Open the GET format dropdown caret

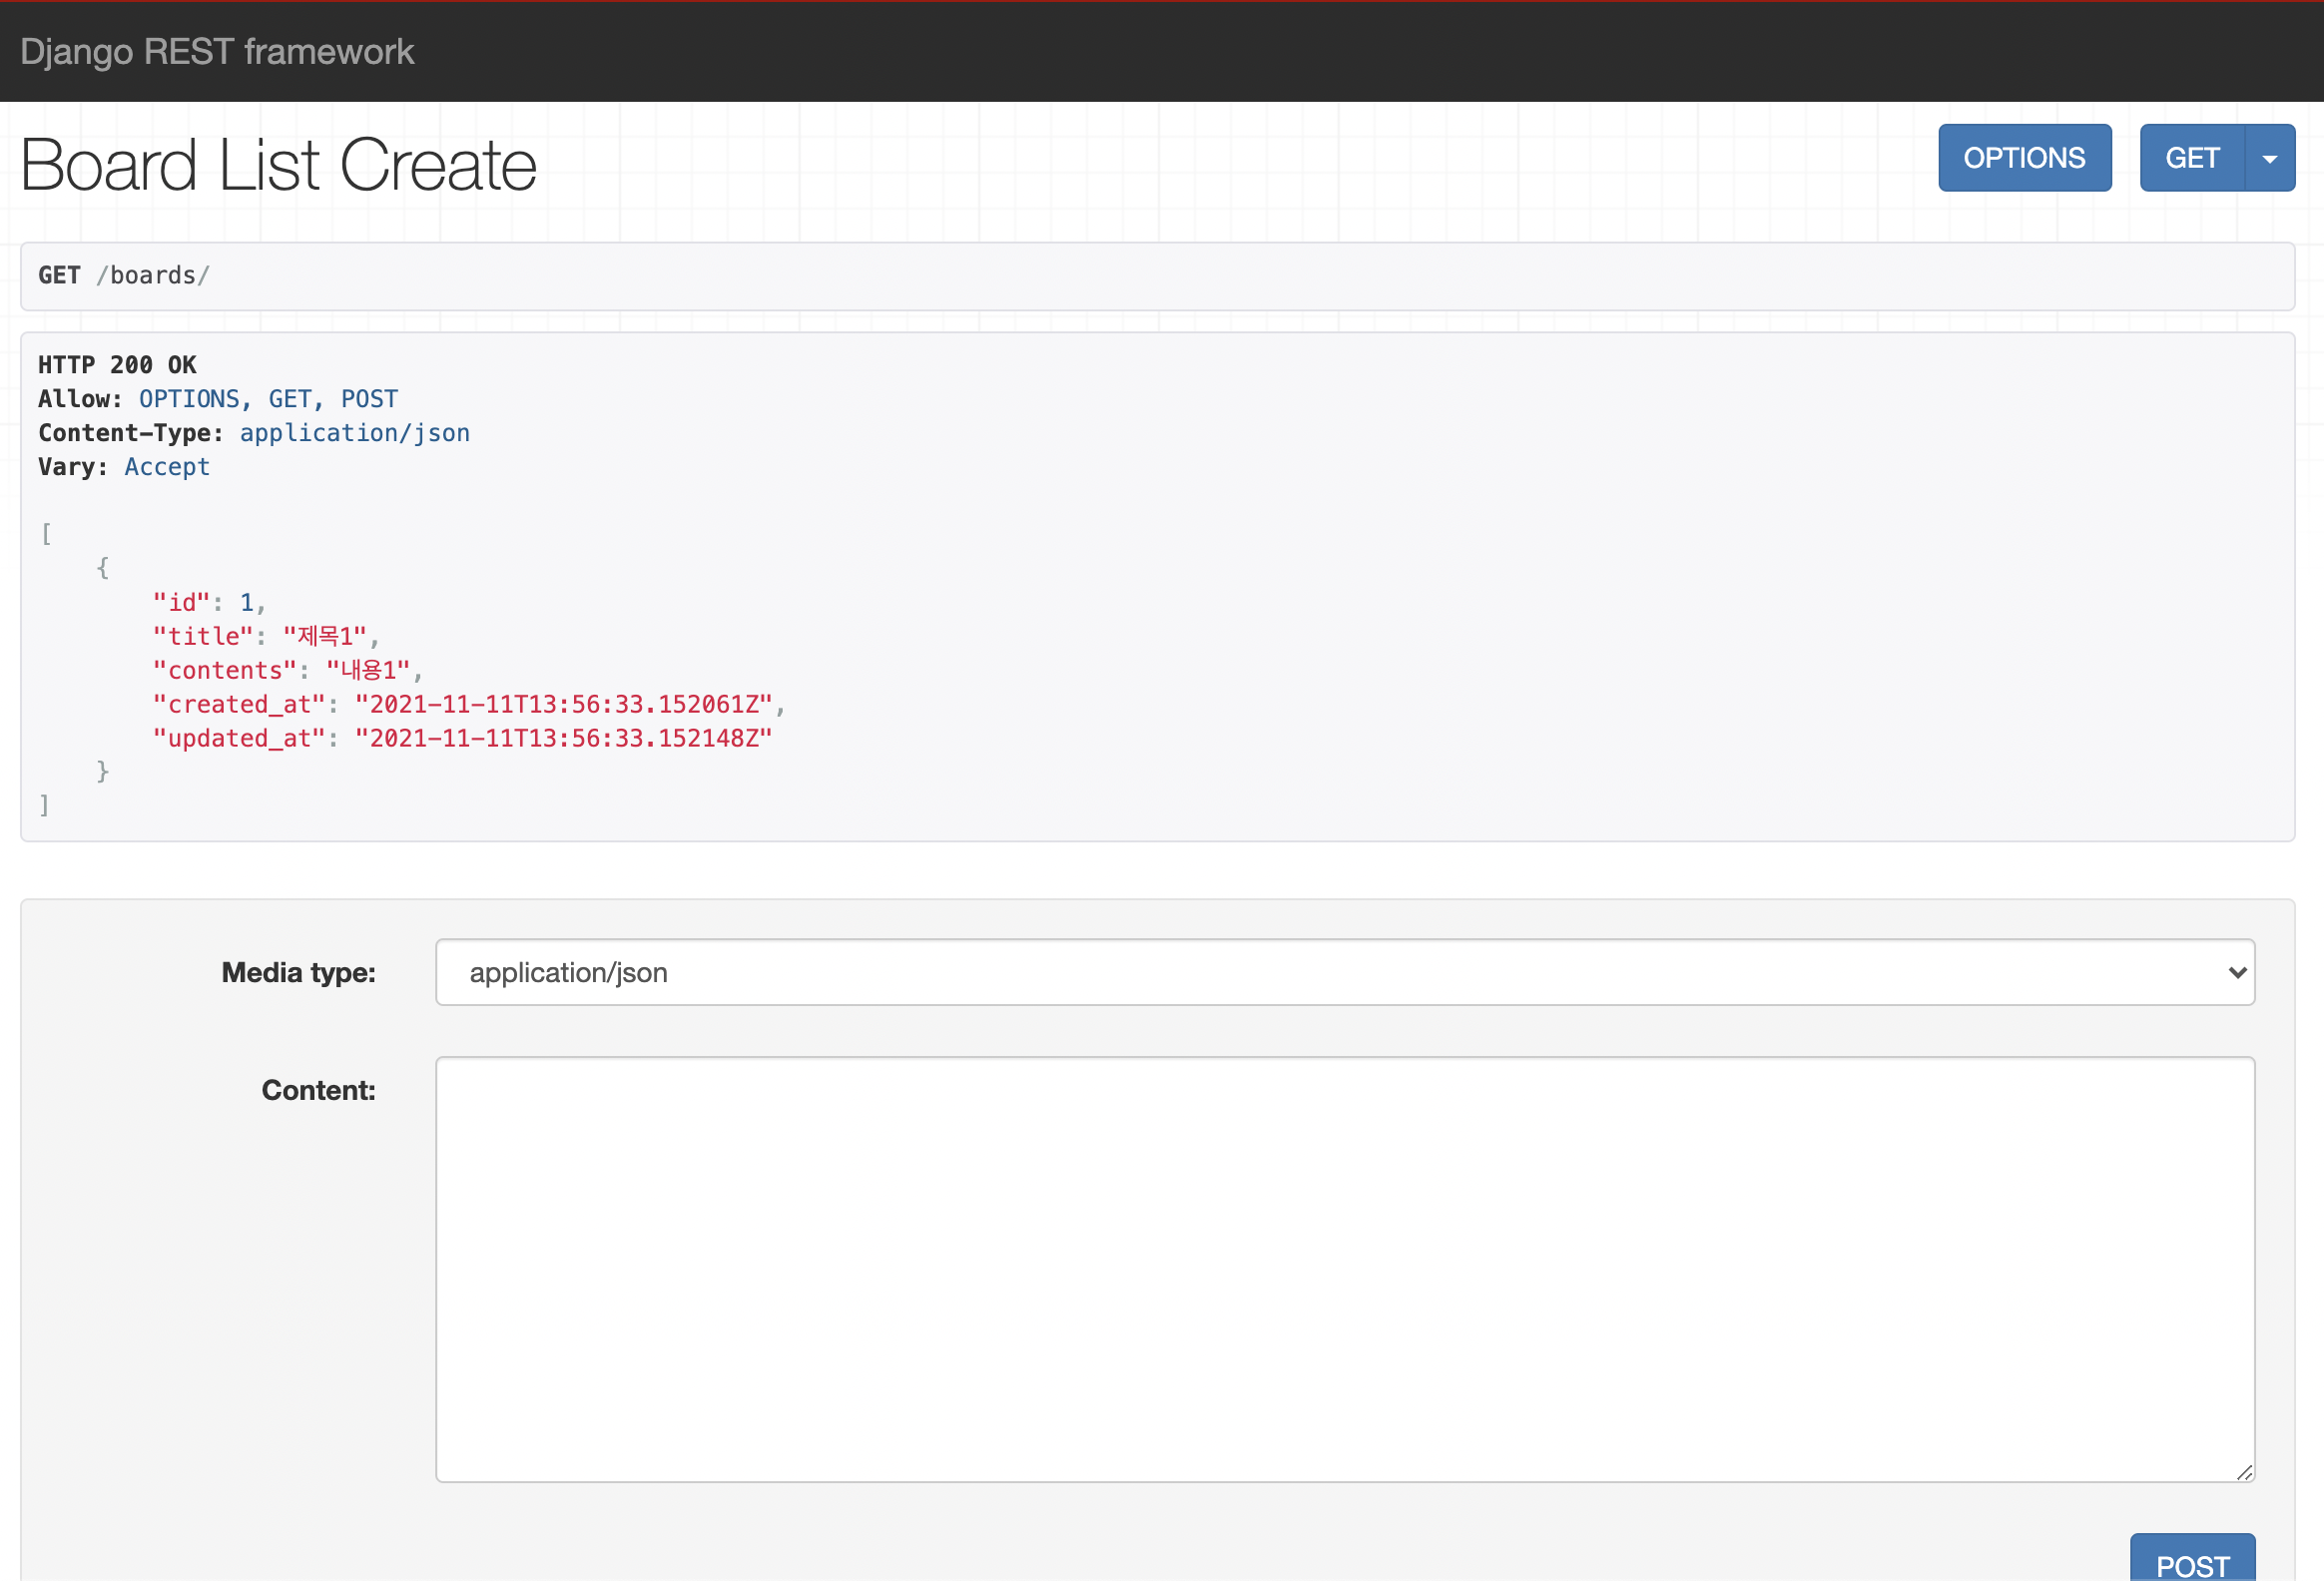click(2269, 158)
